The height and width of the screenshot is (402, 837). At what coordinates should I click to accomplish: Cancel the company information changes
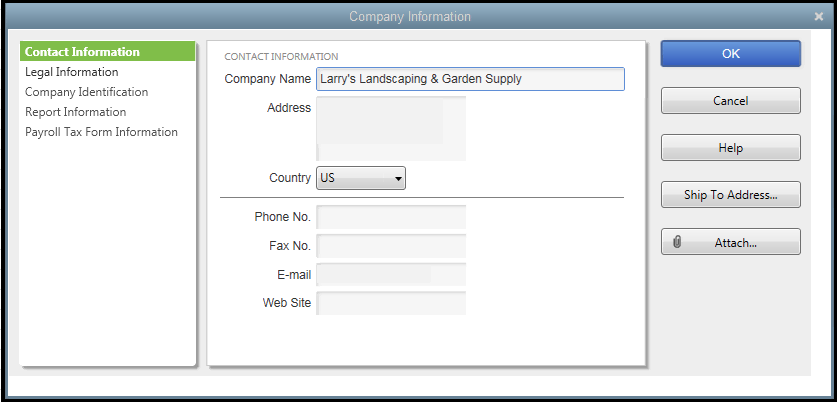(x=730, y=101)
